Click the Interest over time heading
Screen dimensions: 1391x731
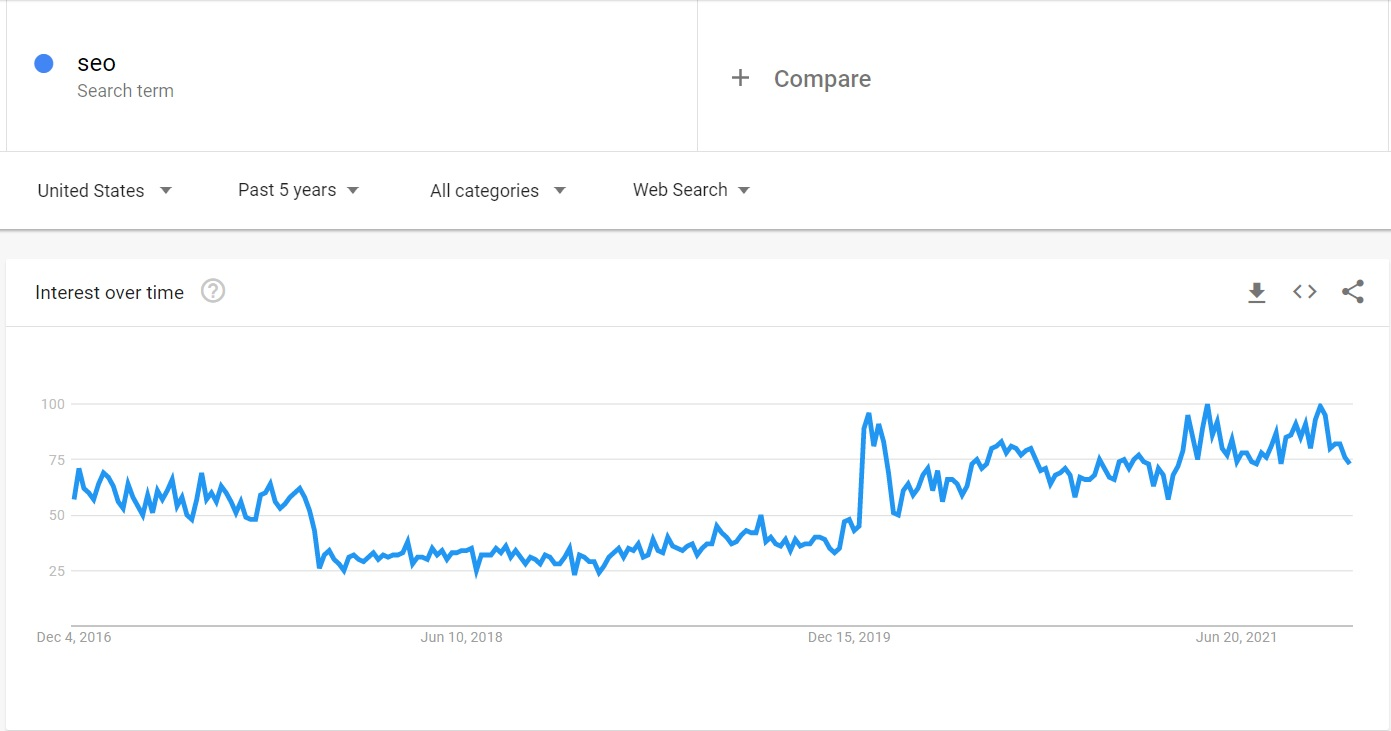coord(109,292)
